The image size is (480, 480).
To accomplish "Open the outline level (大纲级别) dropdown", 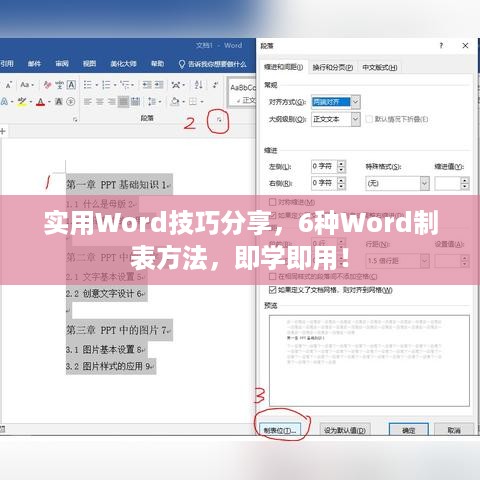I will pyautogui.click(x=356, y=119).
